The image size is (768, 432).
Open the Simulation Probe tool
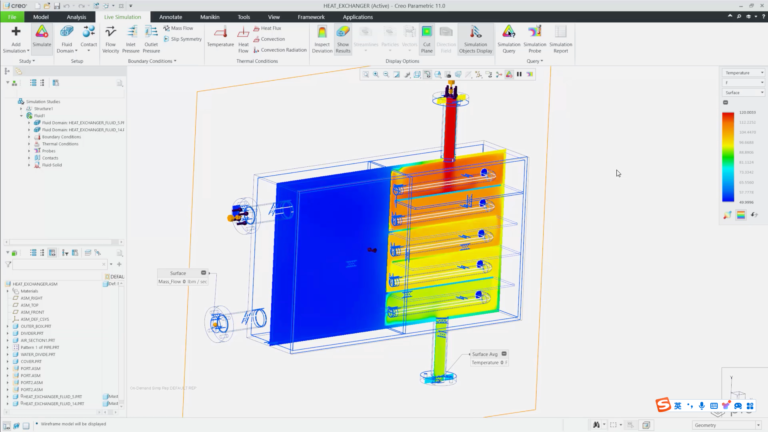coord(535,39)
